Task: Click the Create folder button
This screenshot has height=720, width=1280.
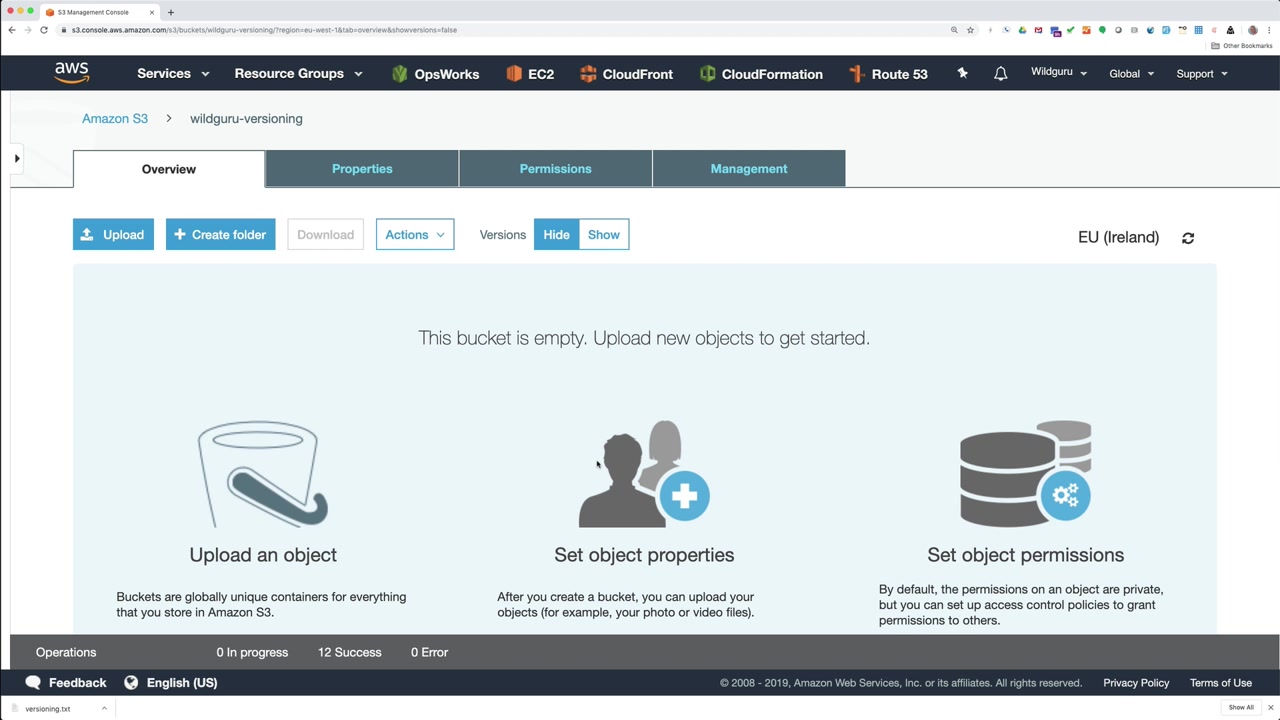Action: [x=220, y=235]
